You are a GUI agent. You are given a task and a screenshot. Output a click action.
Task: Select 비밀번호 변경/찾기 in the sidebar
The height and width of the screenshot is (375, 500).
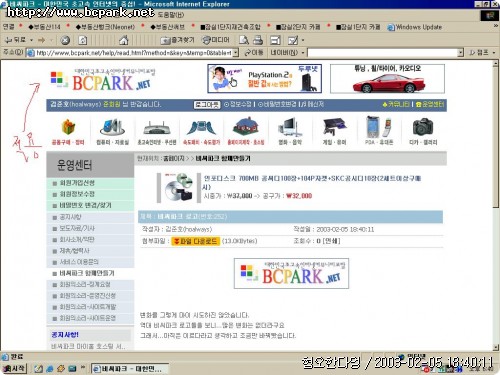[90, 205]
